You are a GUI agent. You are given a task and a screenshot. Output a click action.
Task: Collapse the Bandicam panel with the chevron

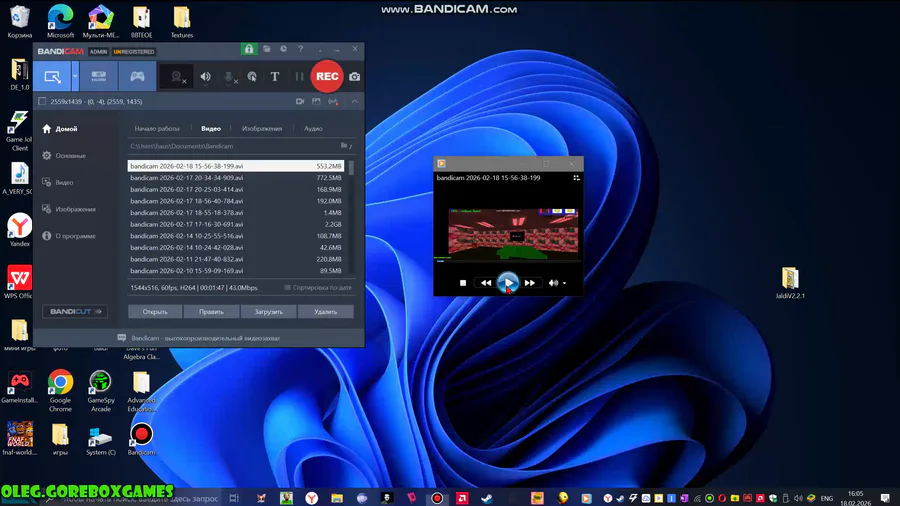click(x=355, y=102)
